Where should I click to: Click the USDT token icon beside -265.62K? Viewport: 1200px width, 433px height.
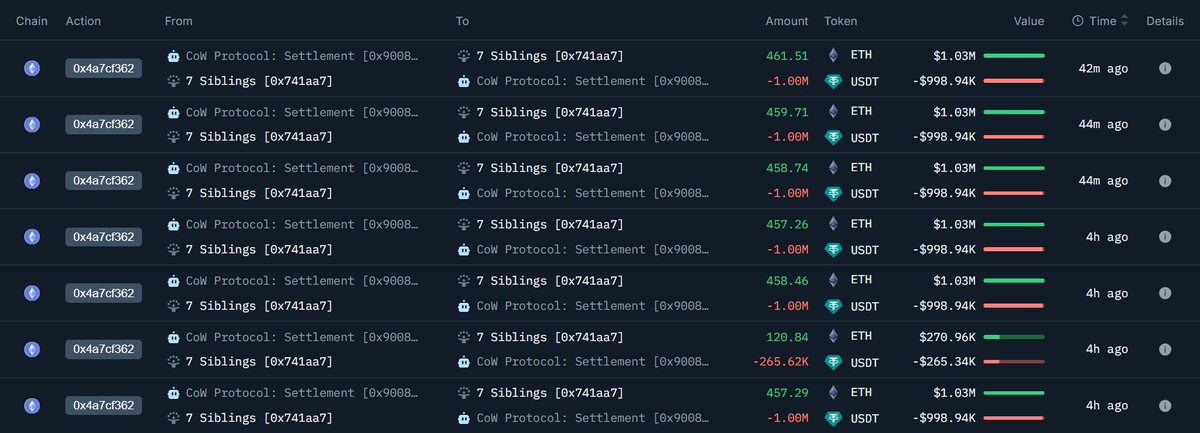[833, 361]
